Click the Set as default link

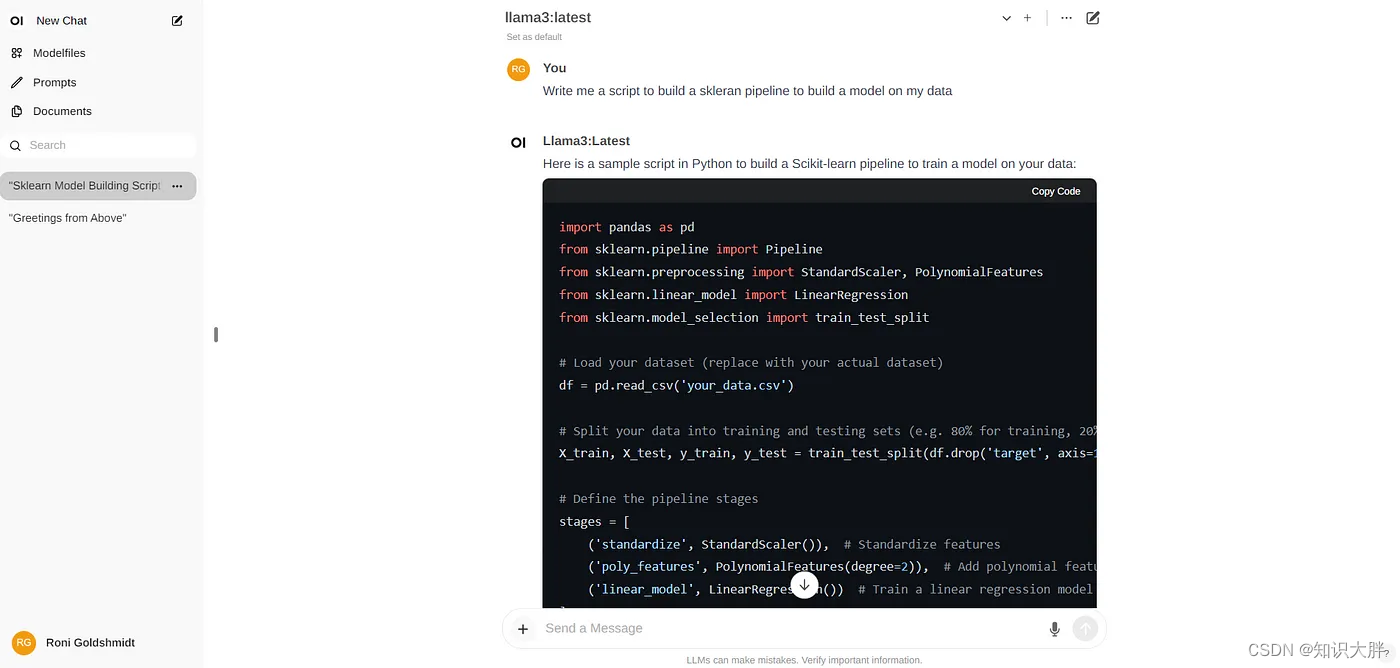pos(534,37)
